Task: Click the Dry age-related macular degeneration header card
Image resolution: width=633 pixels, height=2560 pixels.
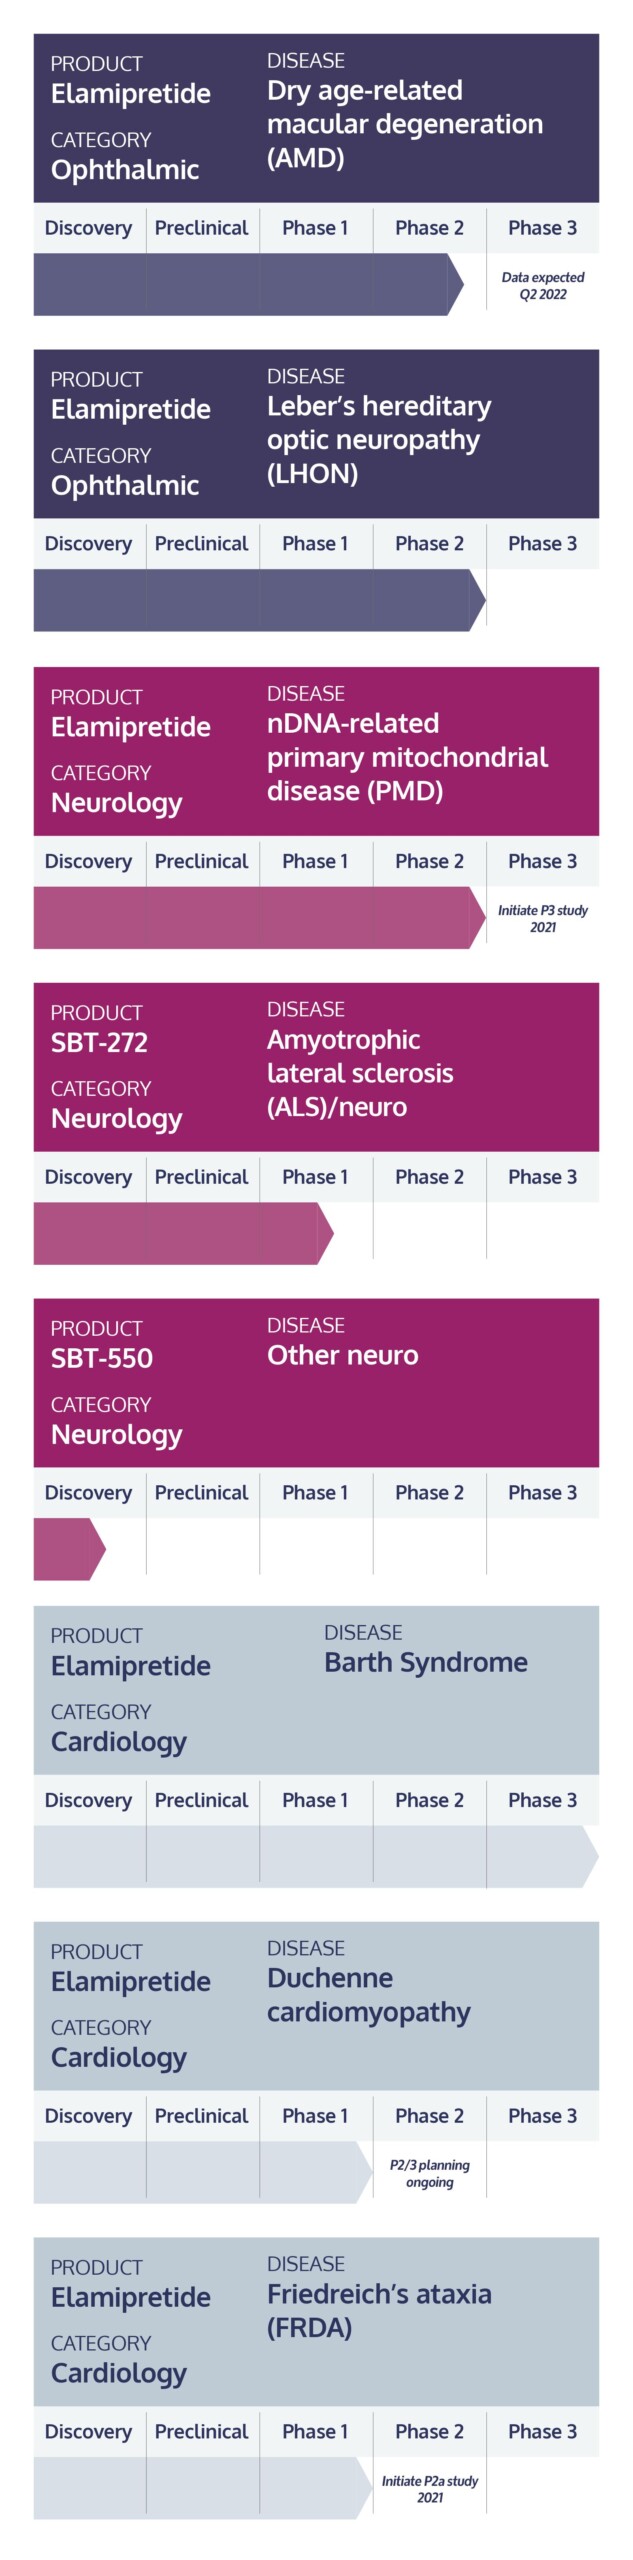Action: 316,118
